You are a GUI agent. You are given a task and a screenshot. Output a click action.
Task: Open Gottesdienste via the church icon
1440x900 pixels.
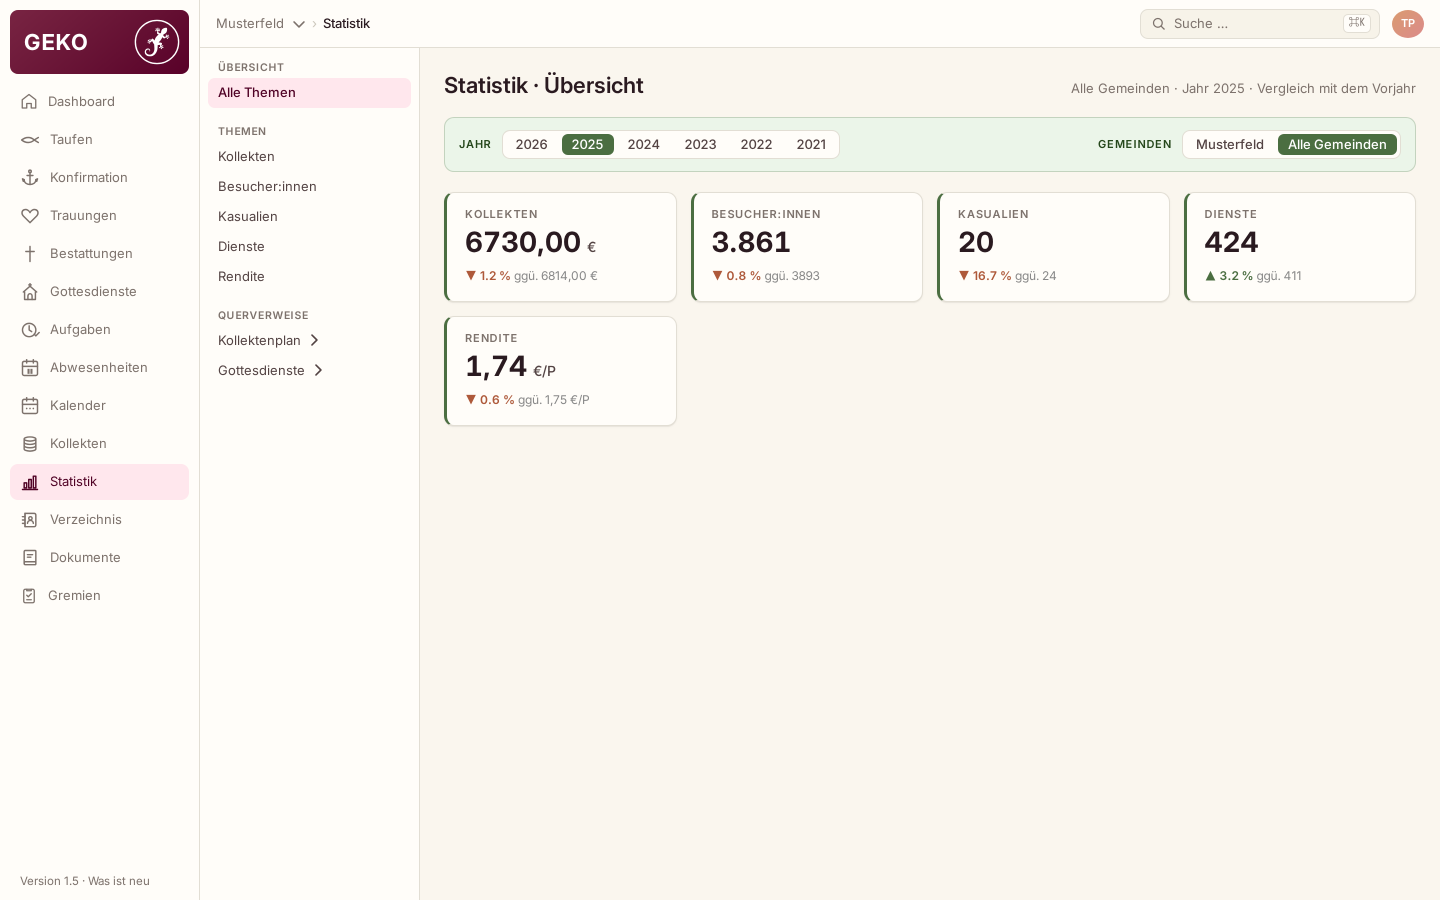click(x=30, y=291)
